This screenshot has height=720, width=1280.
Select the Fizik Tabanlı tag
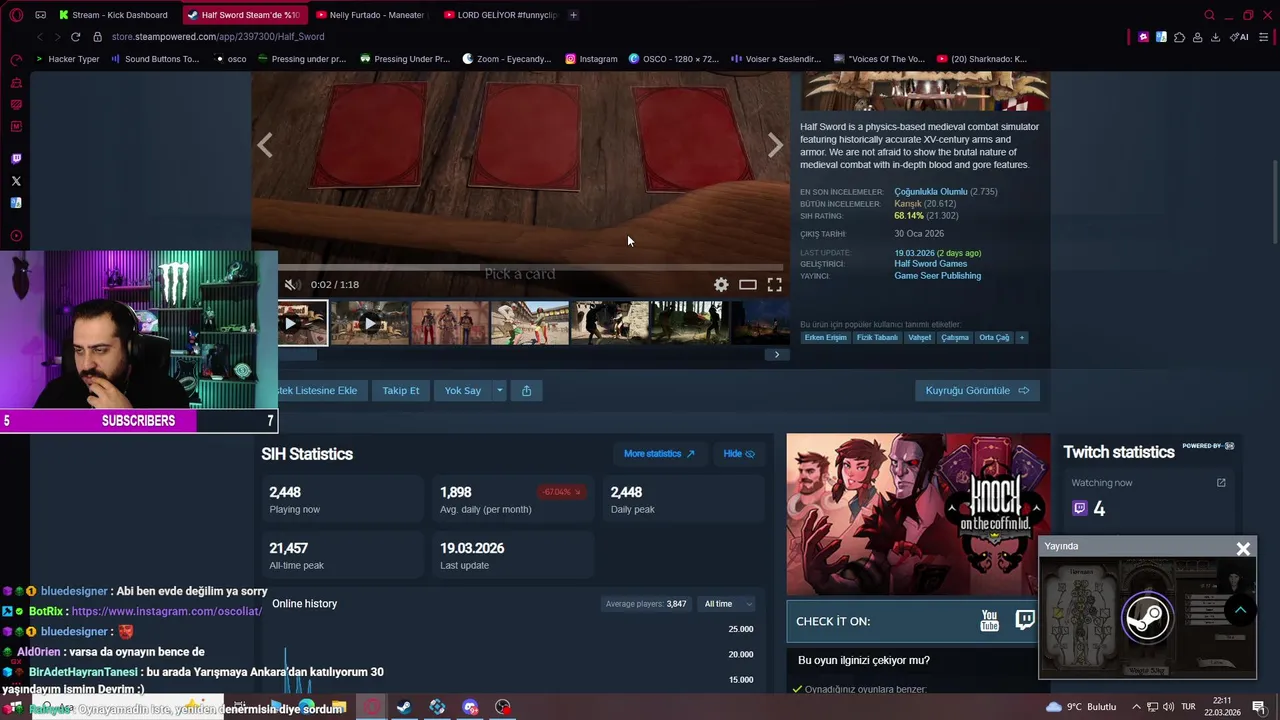point(877,338)
